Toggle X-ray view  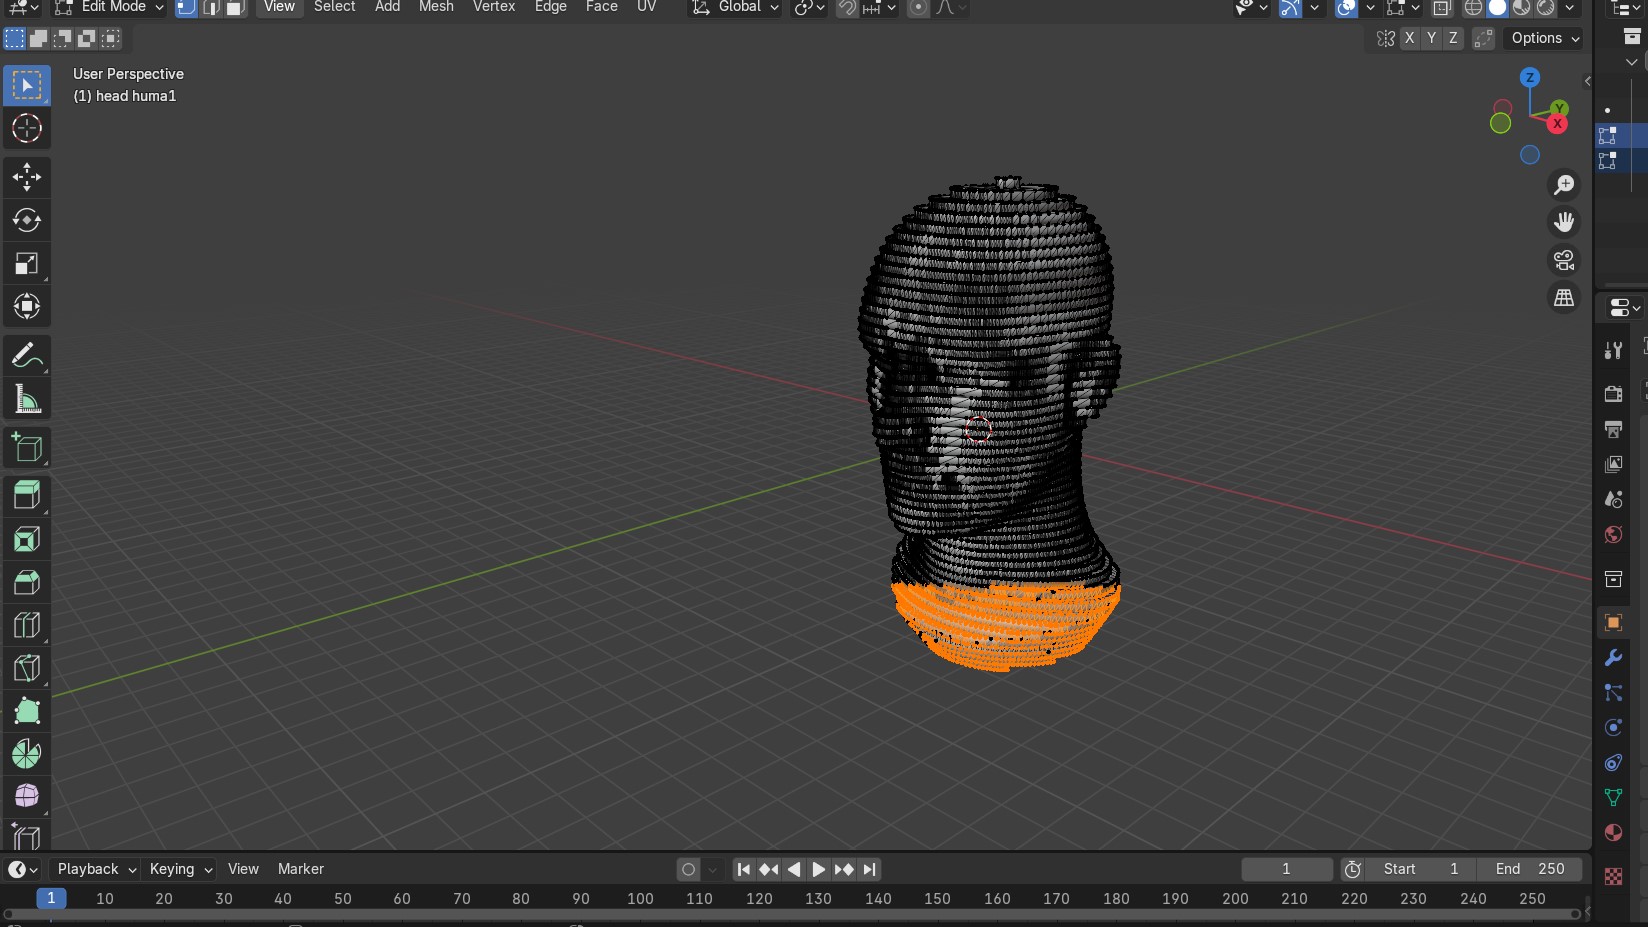pyautogui.click(x=1442, y=7)
